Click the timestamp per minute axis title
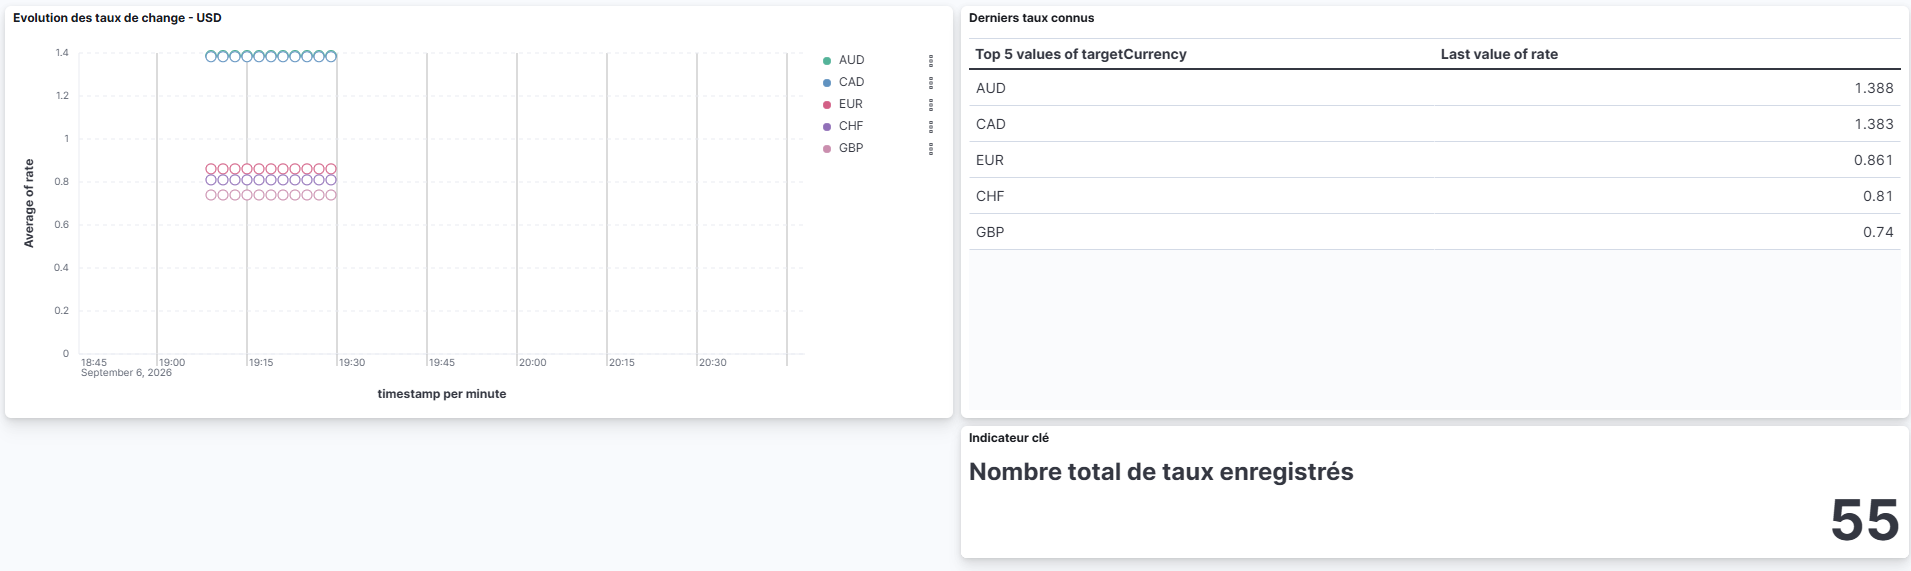1911x571 pixels. [x=442, y=394]
